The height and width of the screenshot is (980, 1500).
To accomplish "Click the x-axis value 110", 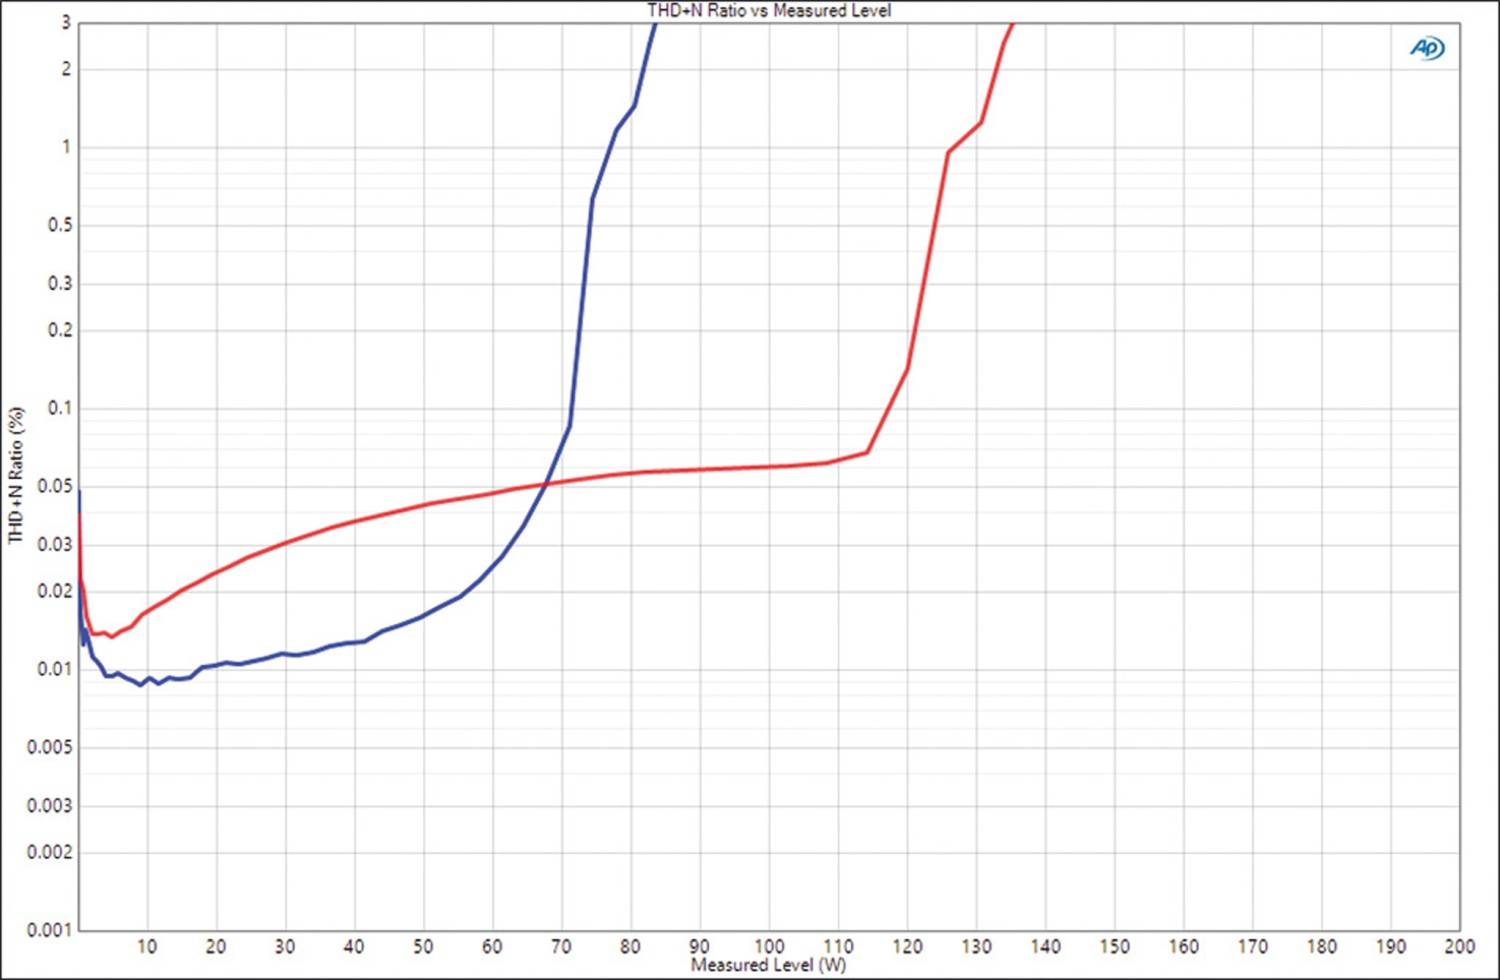I will coord(838,946).
